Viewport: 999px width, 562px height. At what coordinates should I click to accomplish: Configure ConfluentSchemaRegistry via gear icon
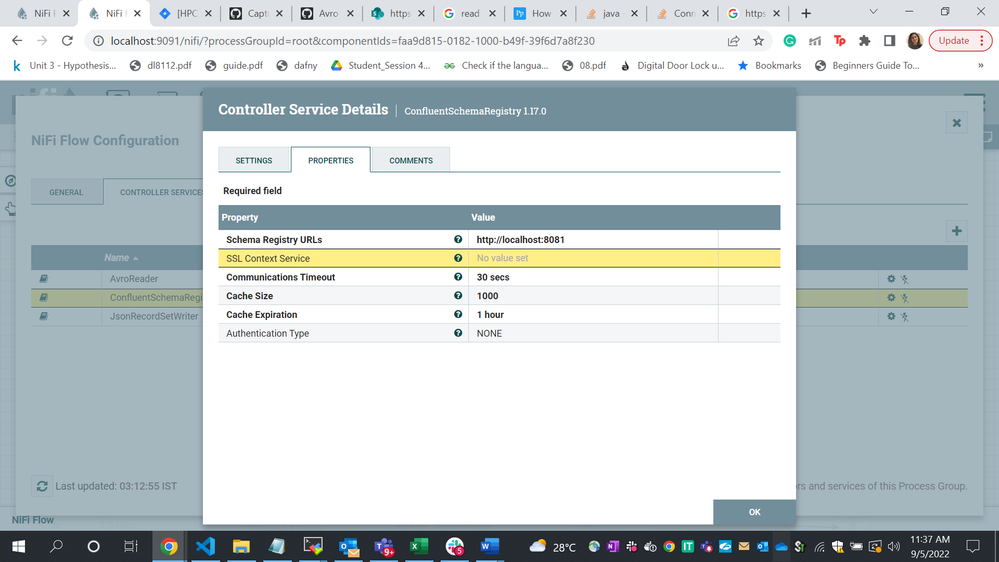coord(891,298)
